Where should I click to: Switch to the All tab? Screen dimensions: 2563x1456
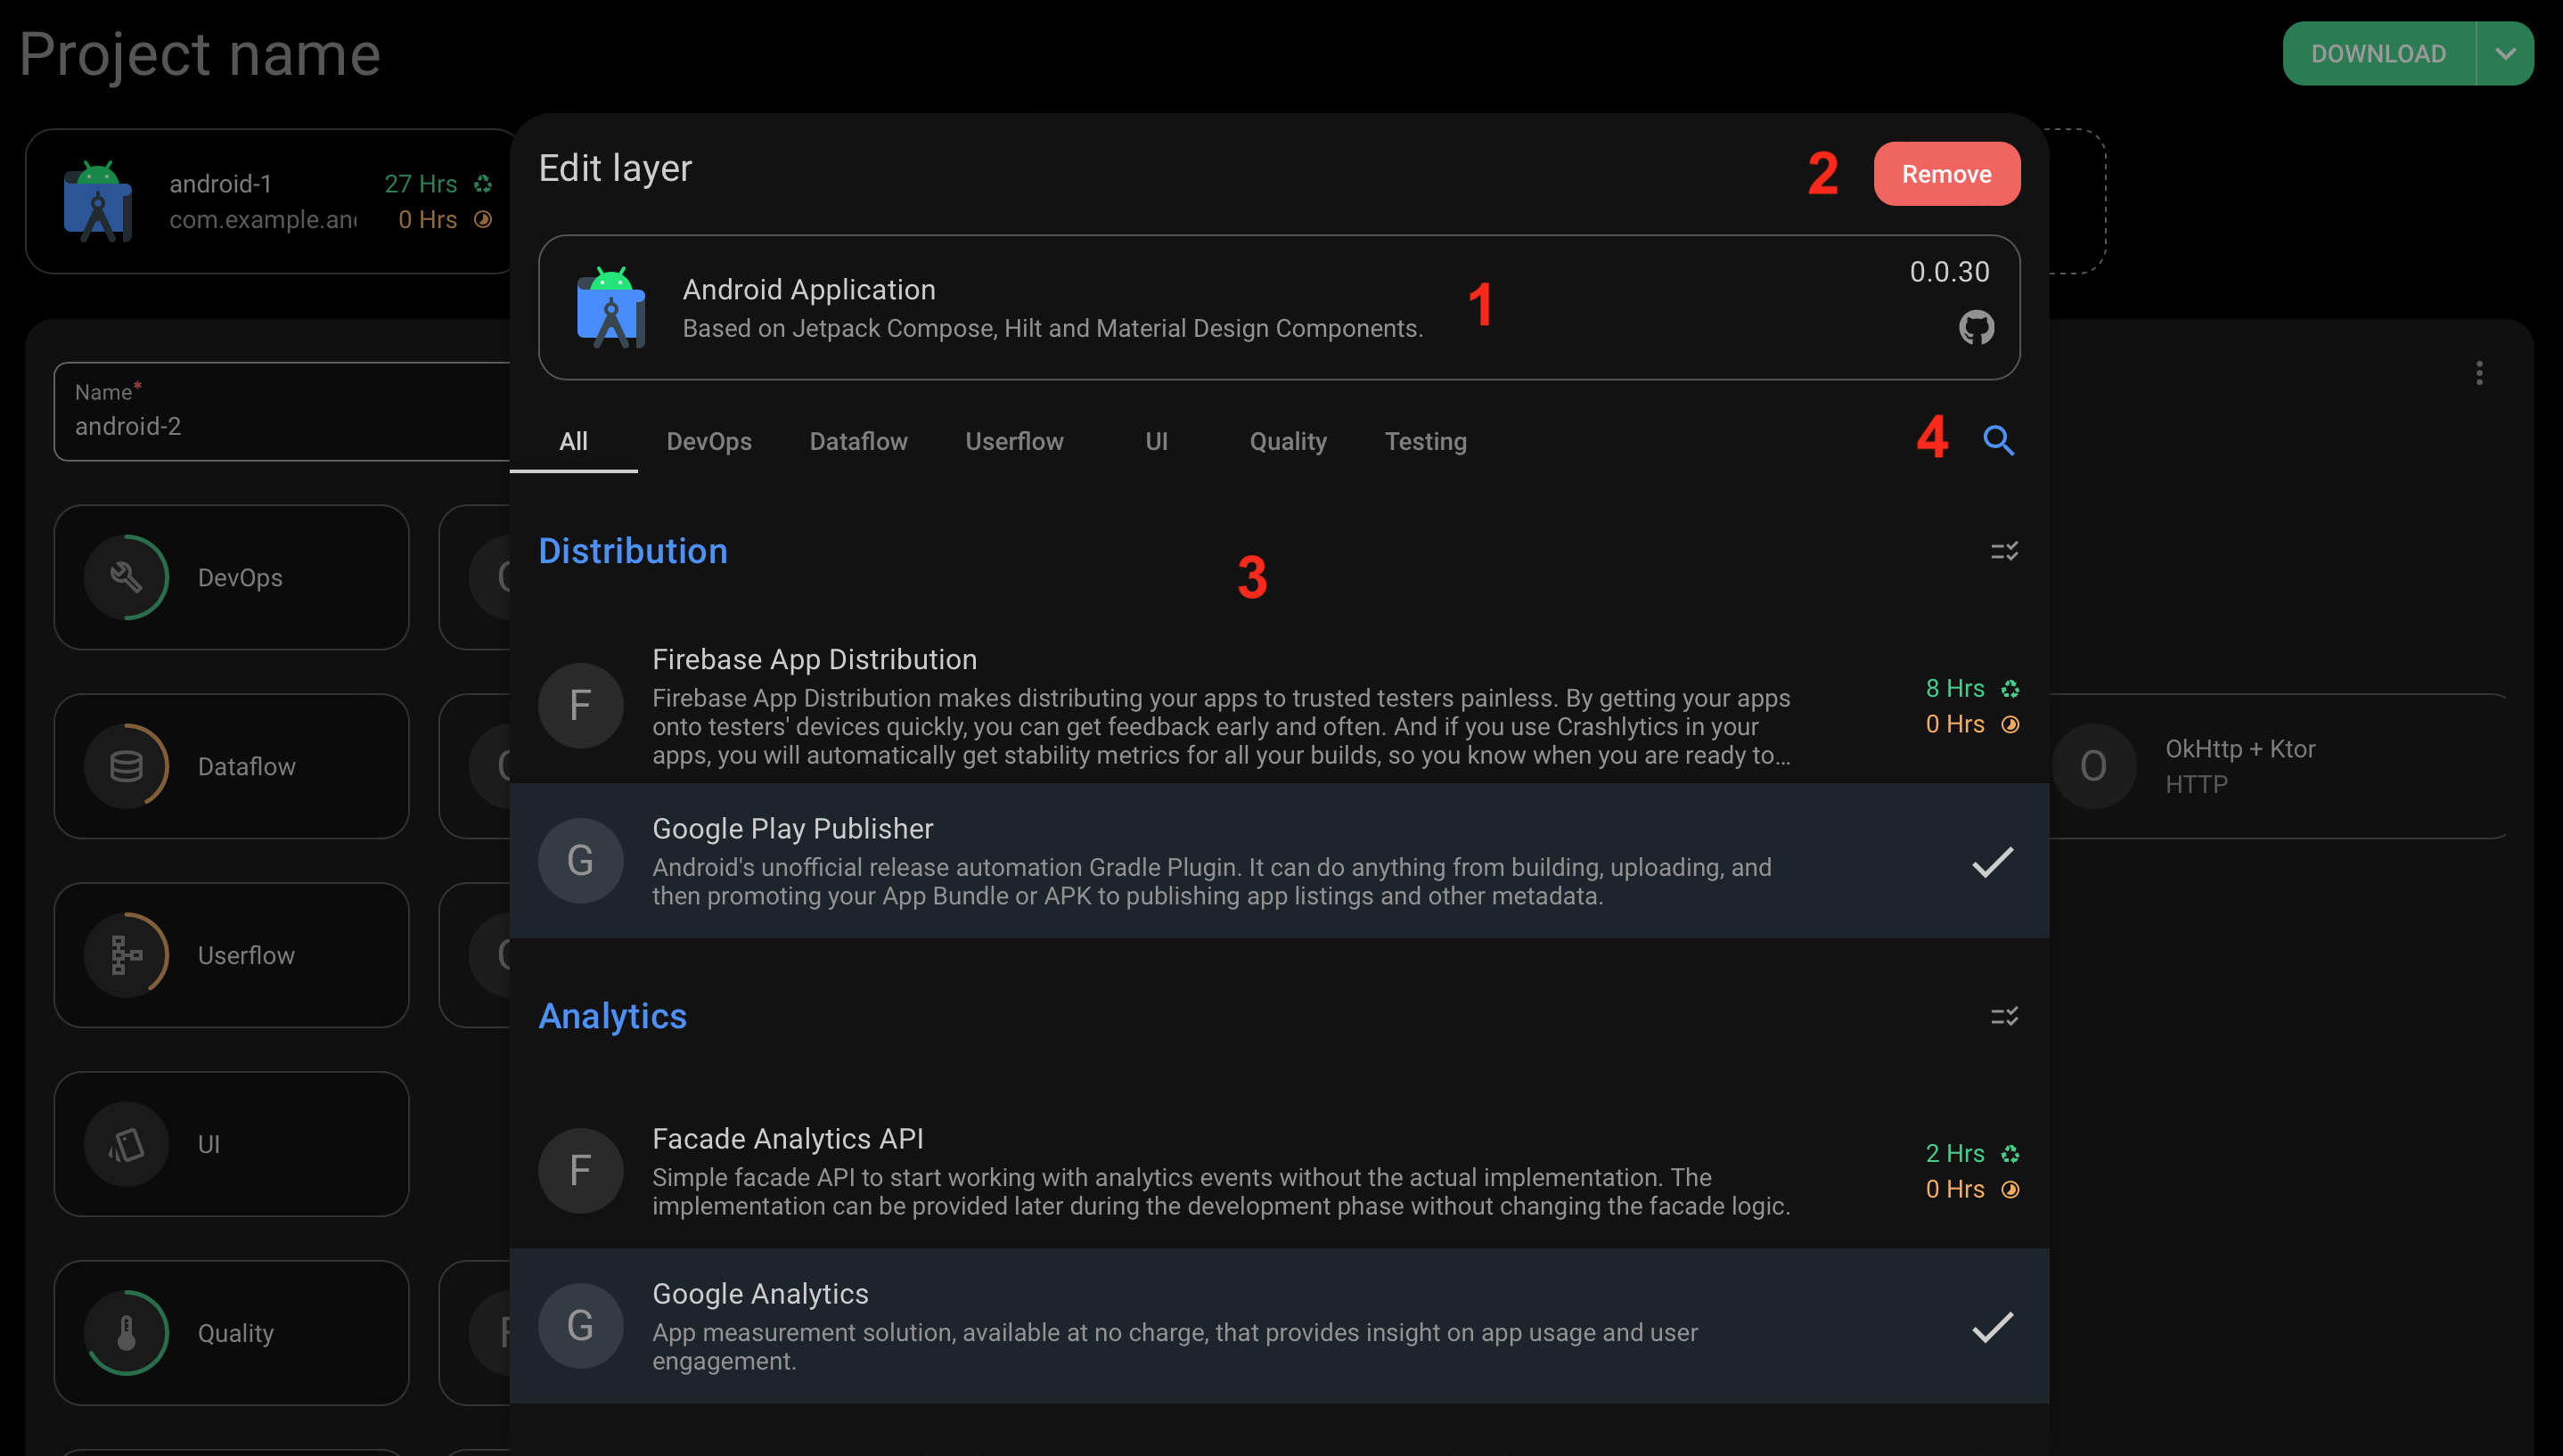pos(573,441)
